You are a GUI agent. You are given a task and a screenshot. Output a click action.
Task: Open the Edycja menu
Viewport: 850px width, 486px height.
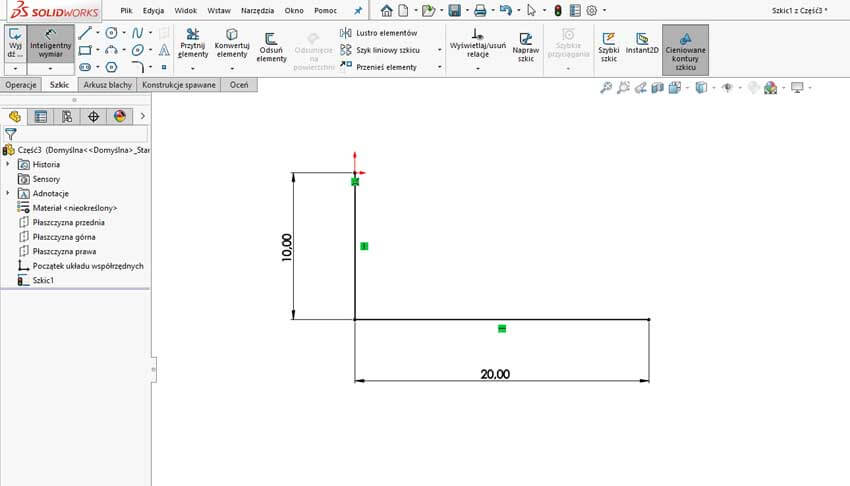153,10
